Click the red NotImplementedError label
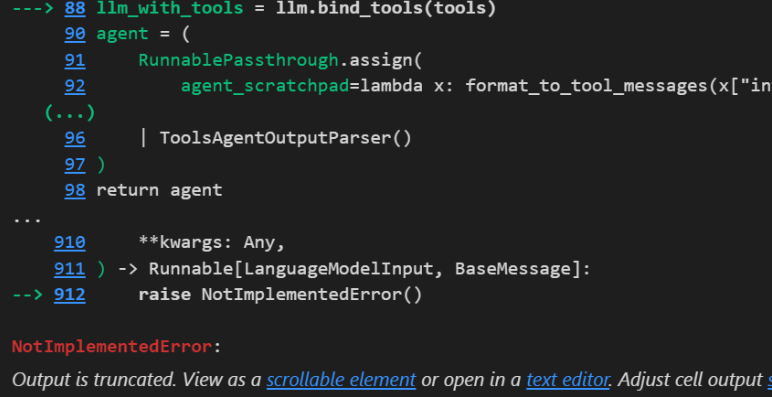This screenshot has width=772, height=397. (112, 347)
